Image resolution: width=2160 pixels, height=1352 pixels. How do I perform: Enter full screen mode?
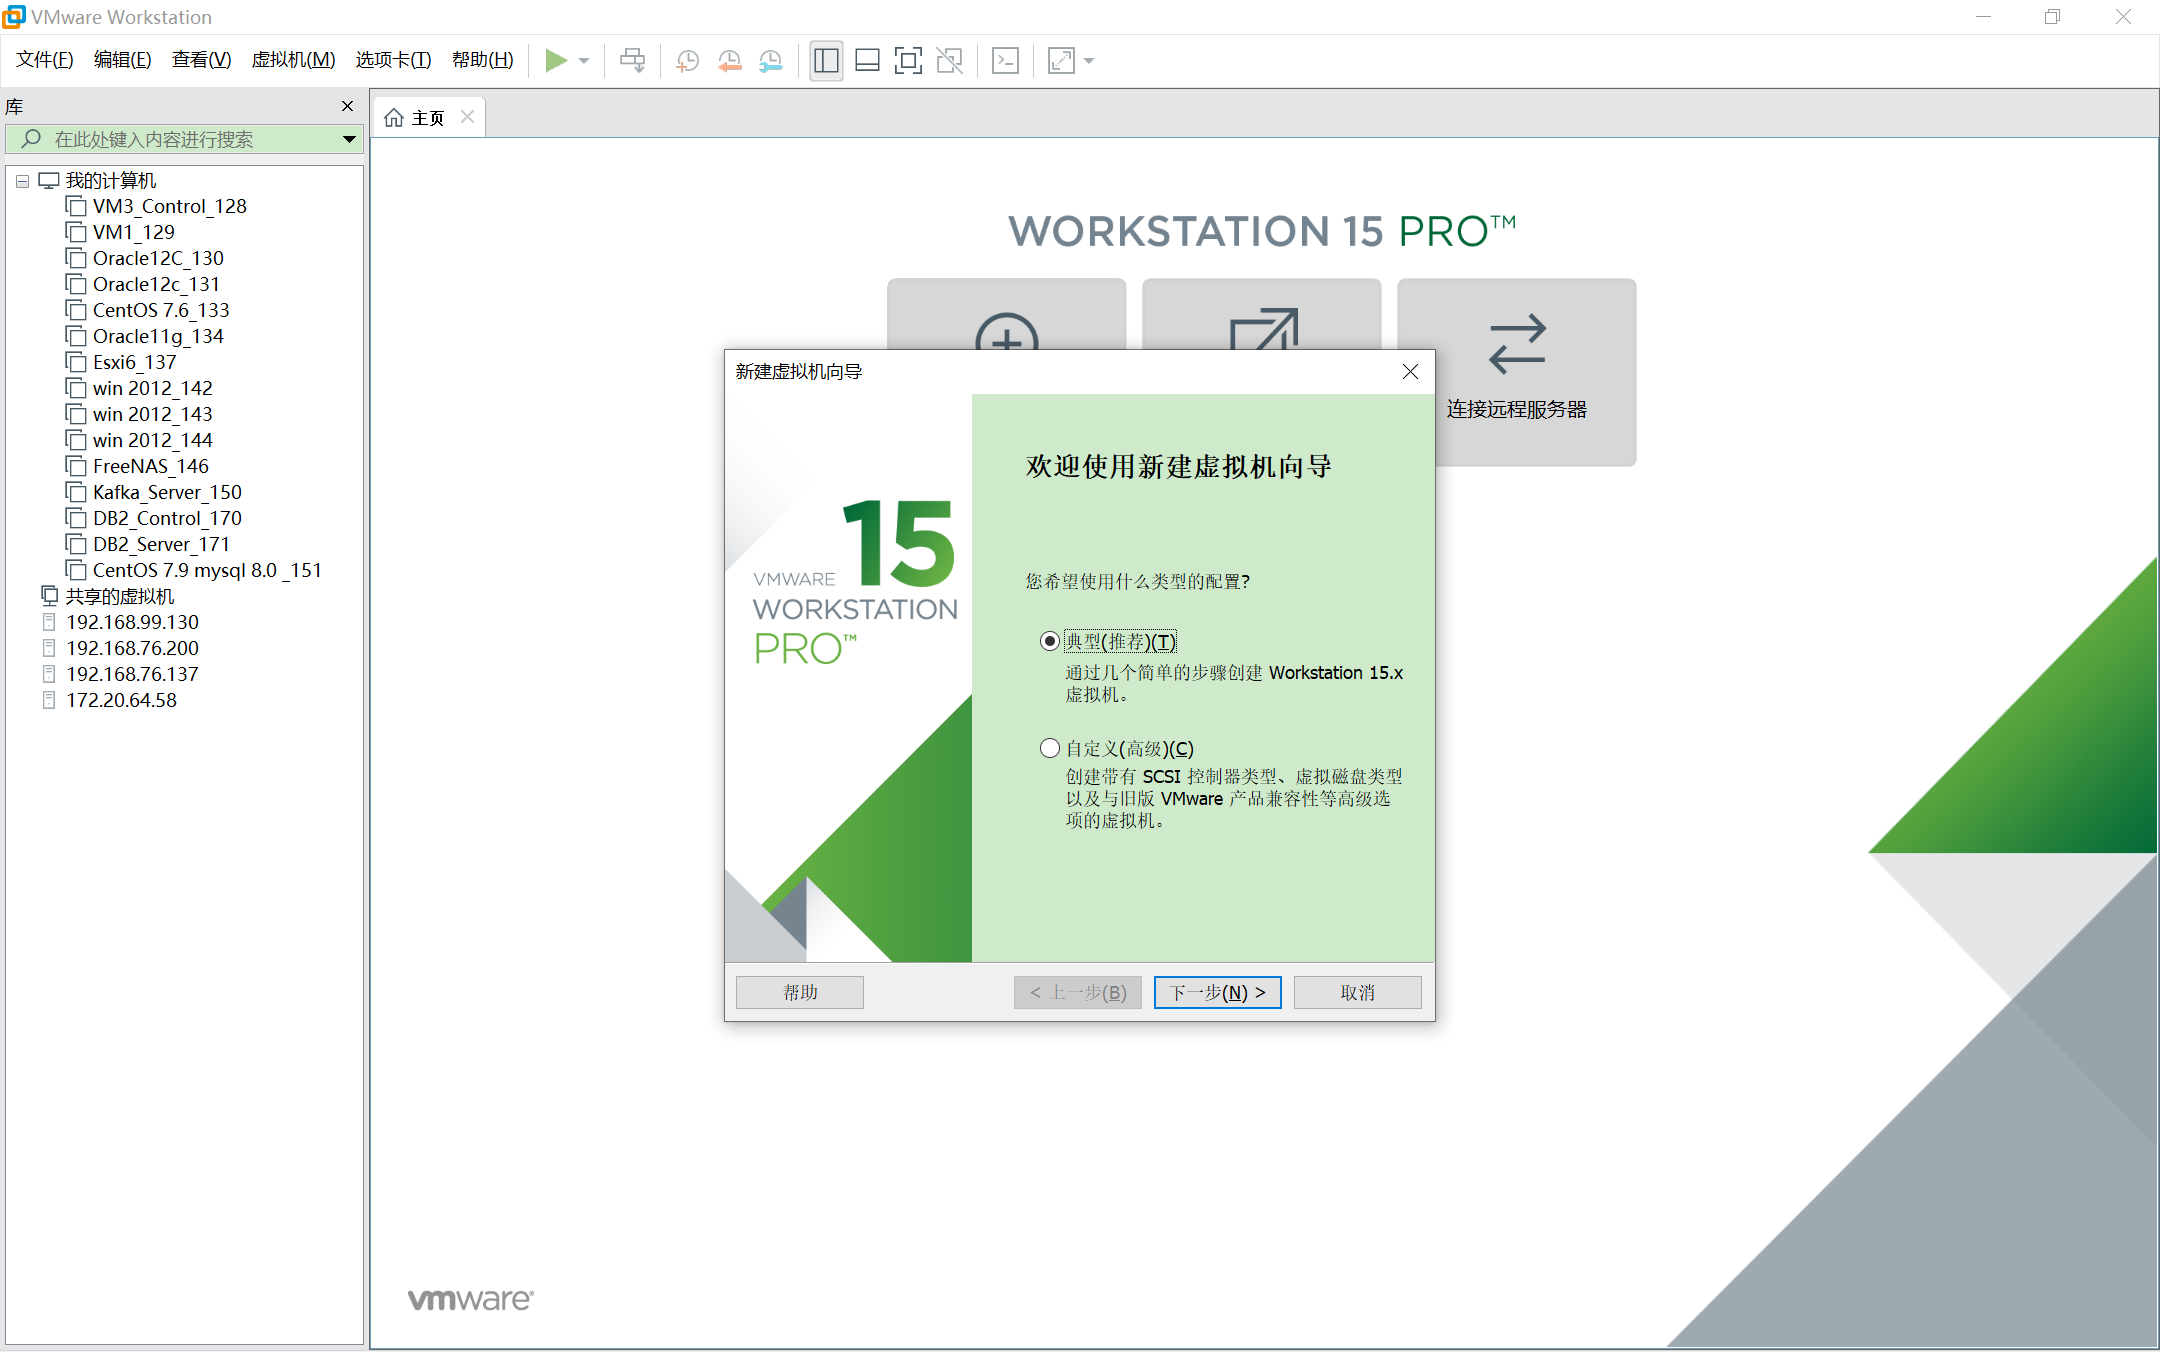click(x=908, y=60)
